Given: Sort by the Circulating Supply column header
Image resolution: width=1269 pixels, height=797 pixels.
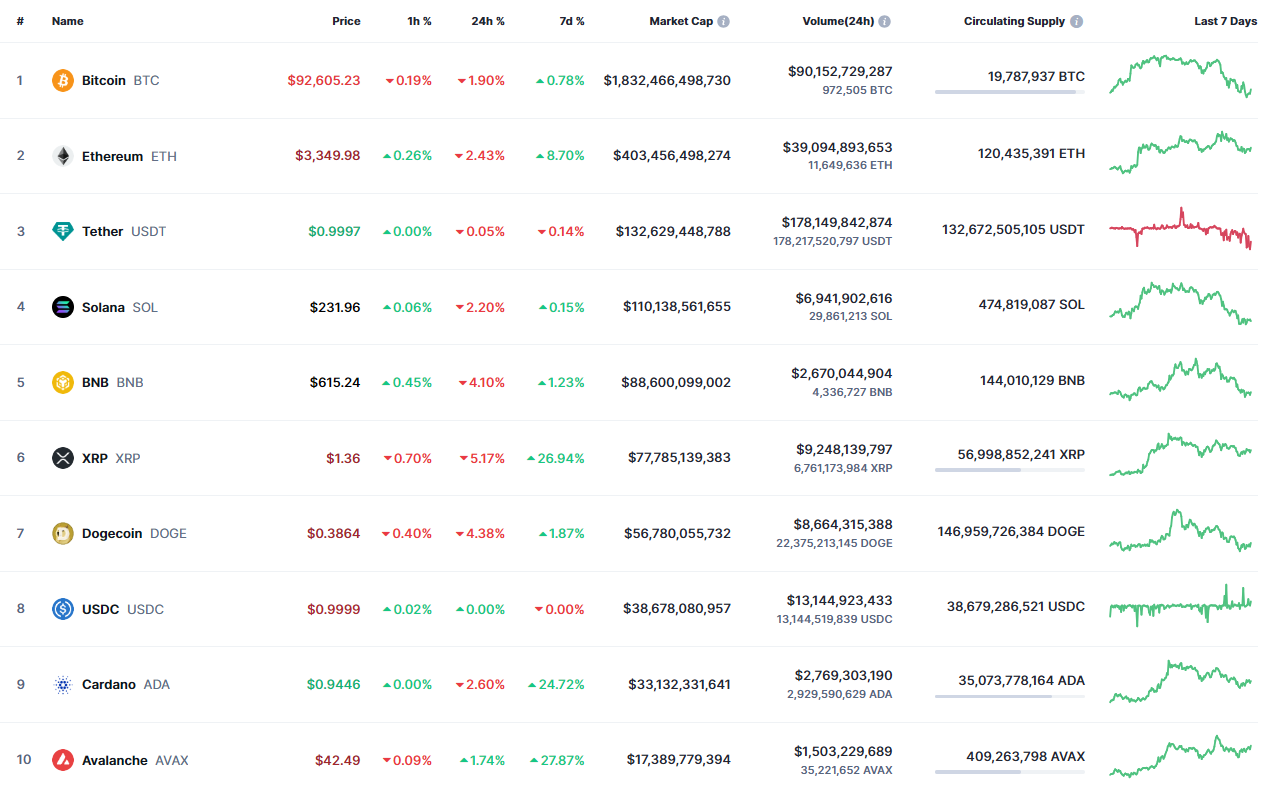Looking at the screenshot, I should pos(1014,21).
